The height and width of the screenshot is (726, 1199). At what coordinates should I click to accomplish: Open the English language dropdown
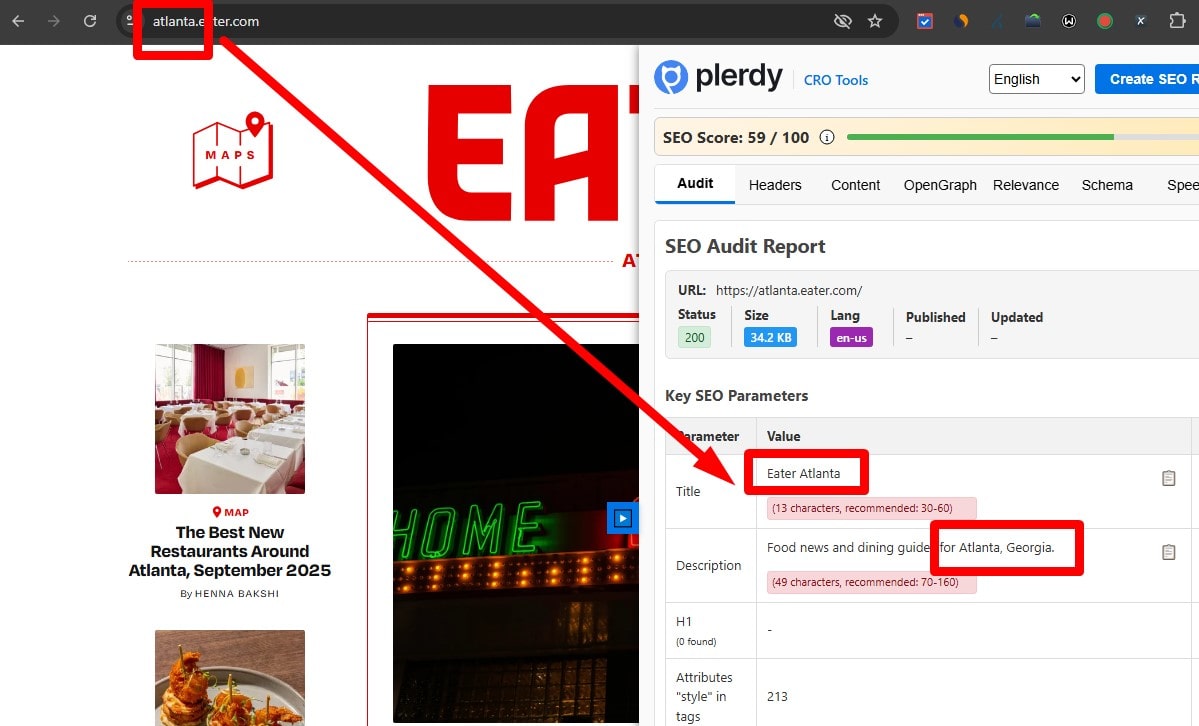1036,78
